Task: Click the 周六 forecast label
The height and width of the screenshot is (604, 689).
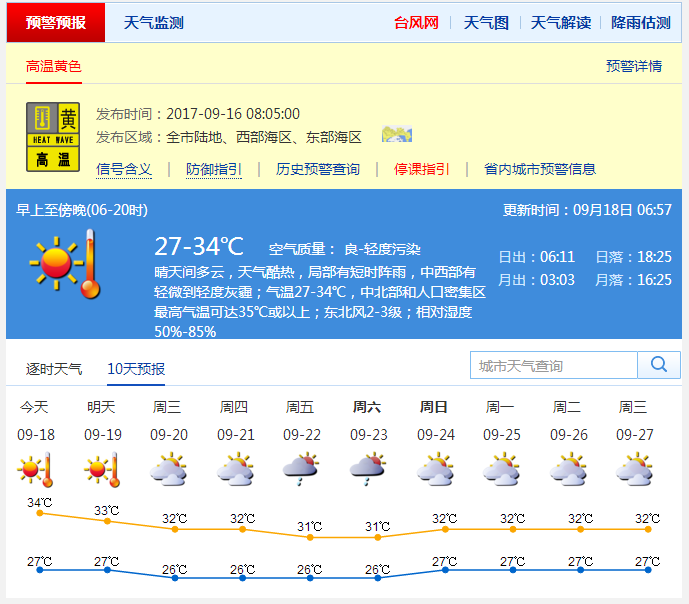Action: (367, 407)
